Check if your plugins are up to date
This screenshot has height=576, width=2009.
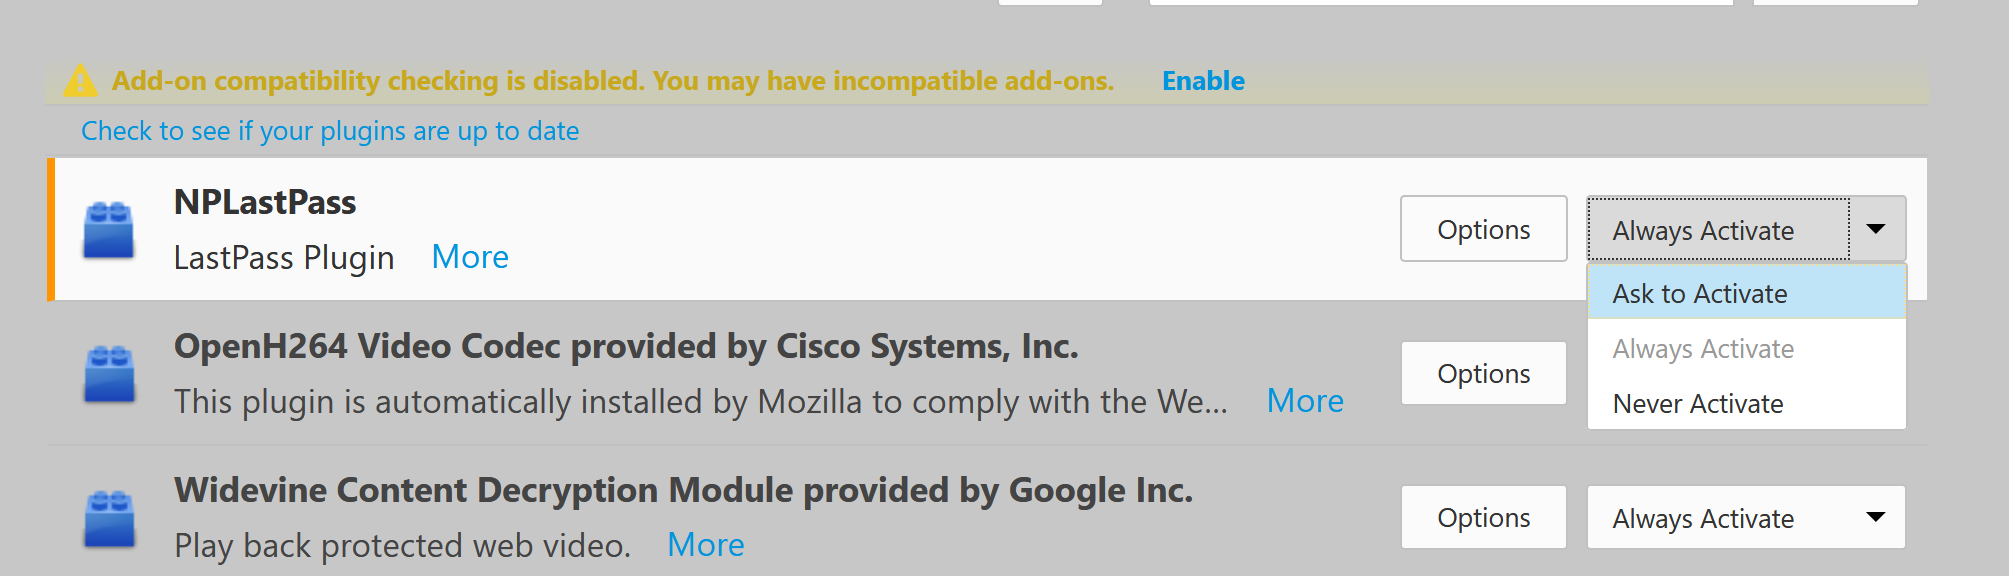pos(330,131)
